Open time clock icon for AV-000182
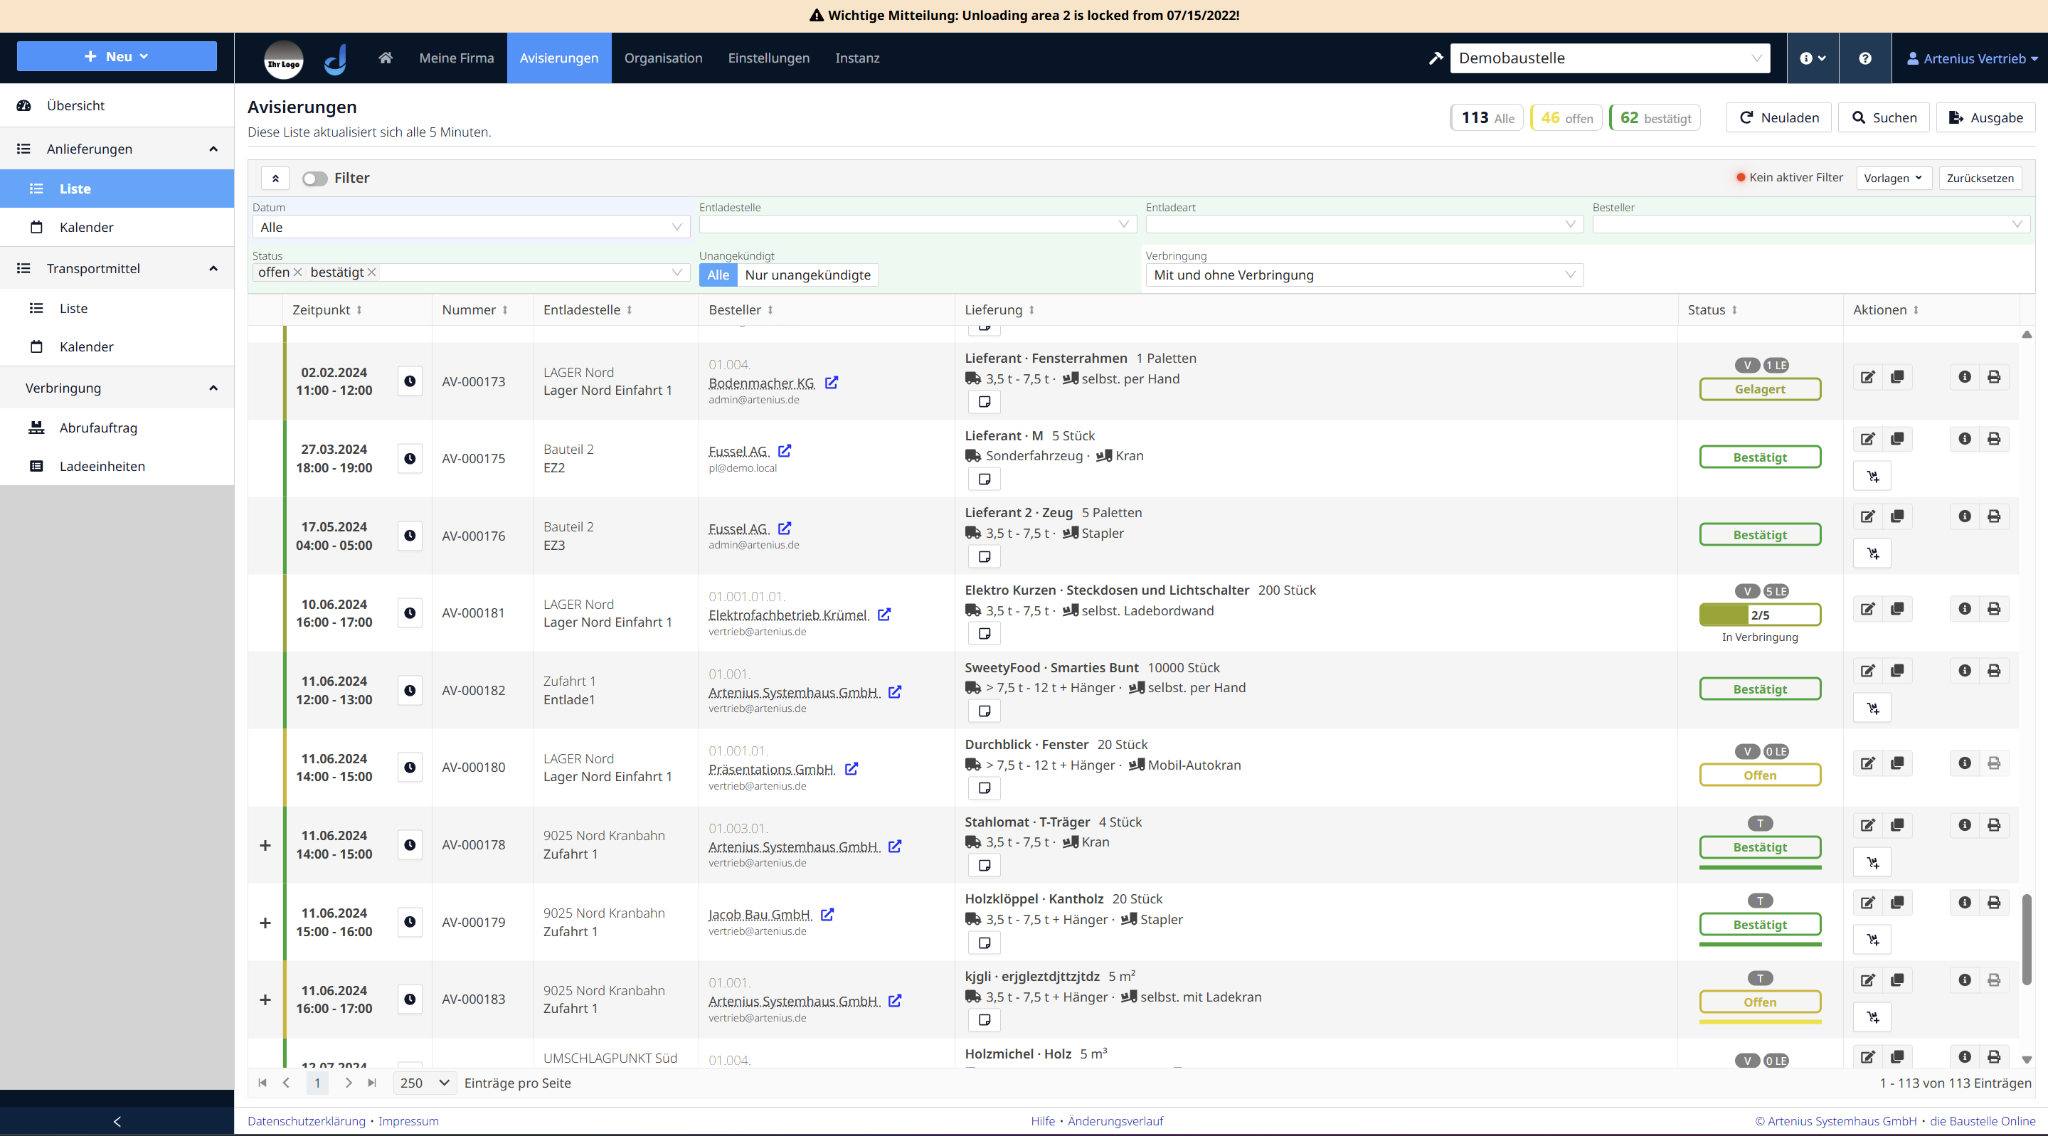Screen dimensions: 2048x1136 (x=410, y=690)
